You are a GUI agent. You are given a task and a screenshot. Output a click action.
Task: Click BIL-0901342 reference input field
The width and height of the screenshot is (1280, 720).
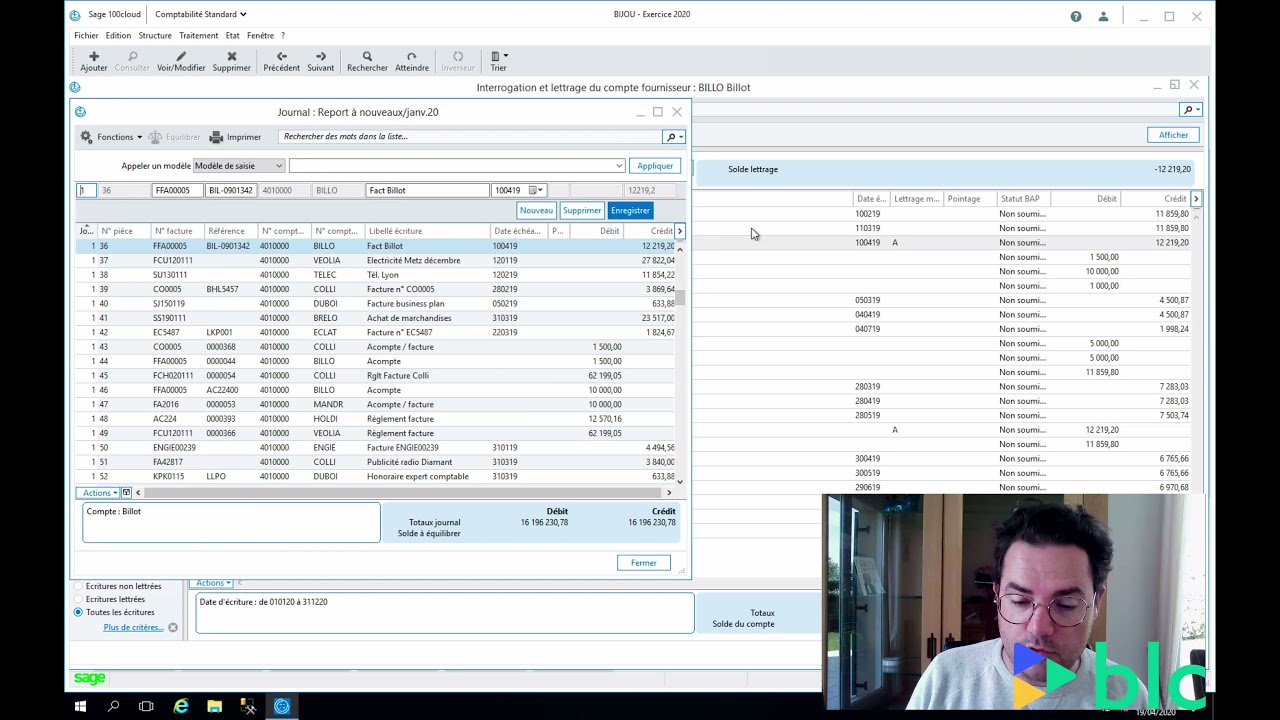[x=230, y=190]
